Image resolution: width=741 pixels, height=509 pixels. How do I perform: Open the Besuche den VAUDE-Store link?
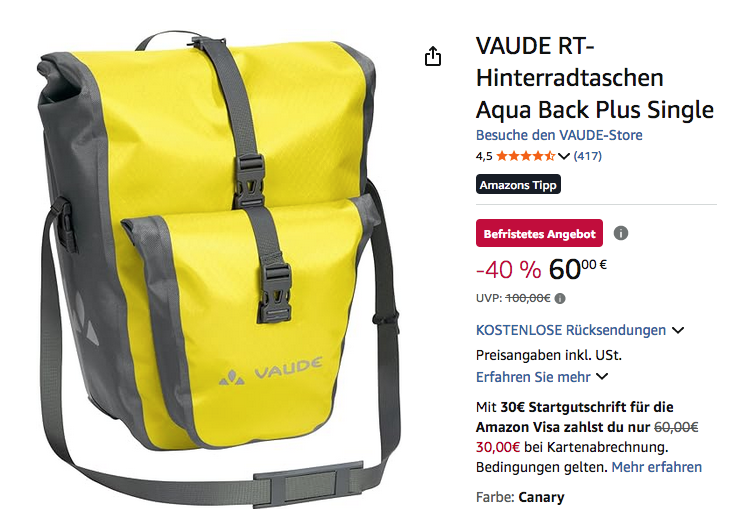(559, 135)
